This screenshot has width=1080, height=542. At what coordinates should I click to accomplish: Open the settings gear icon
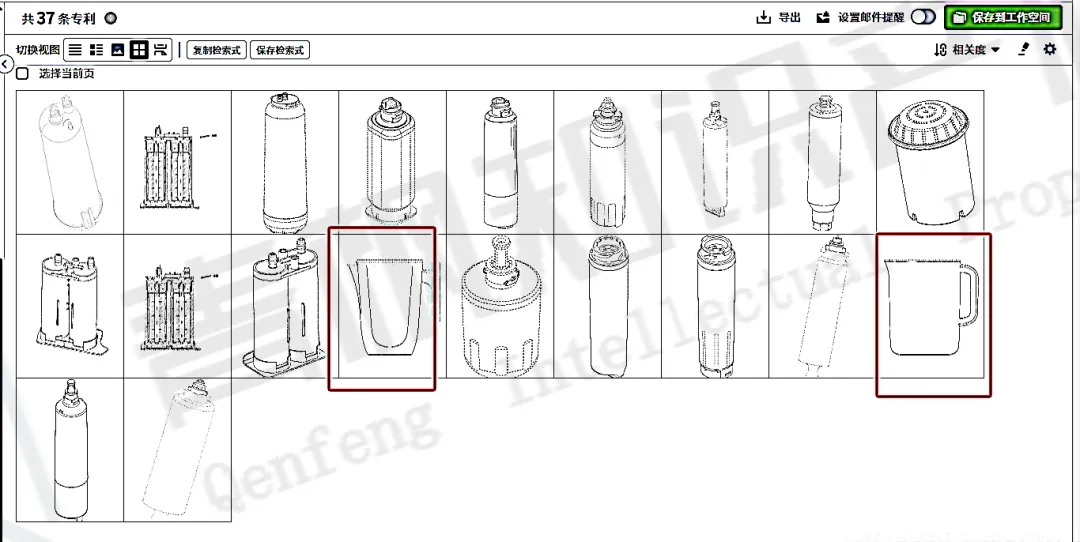[x=1050, y=49]
